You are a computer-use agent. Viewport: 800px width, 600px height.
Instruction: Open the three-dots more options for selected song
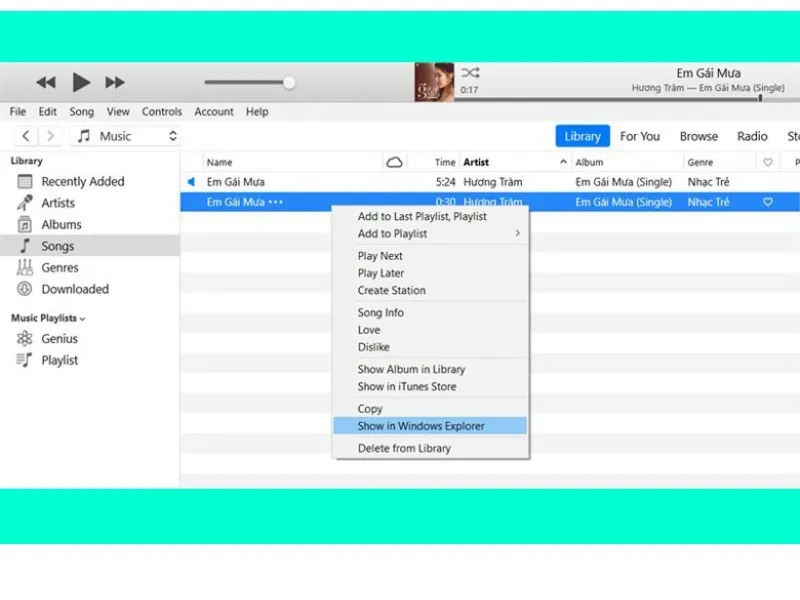276,202
